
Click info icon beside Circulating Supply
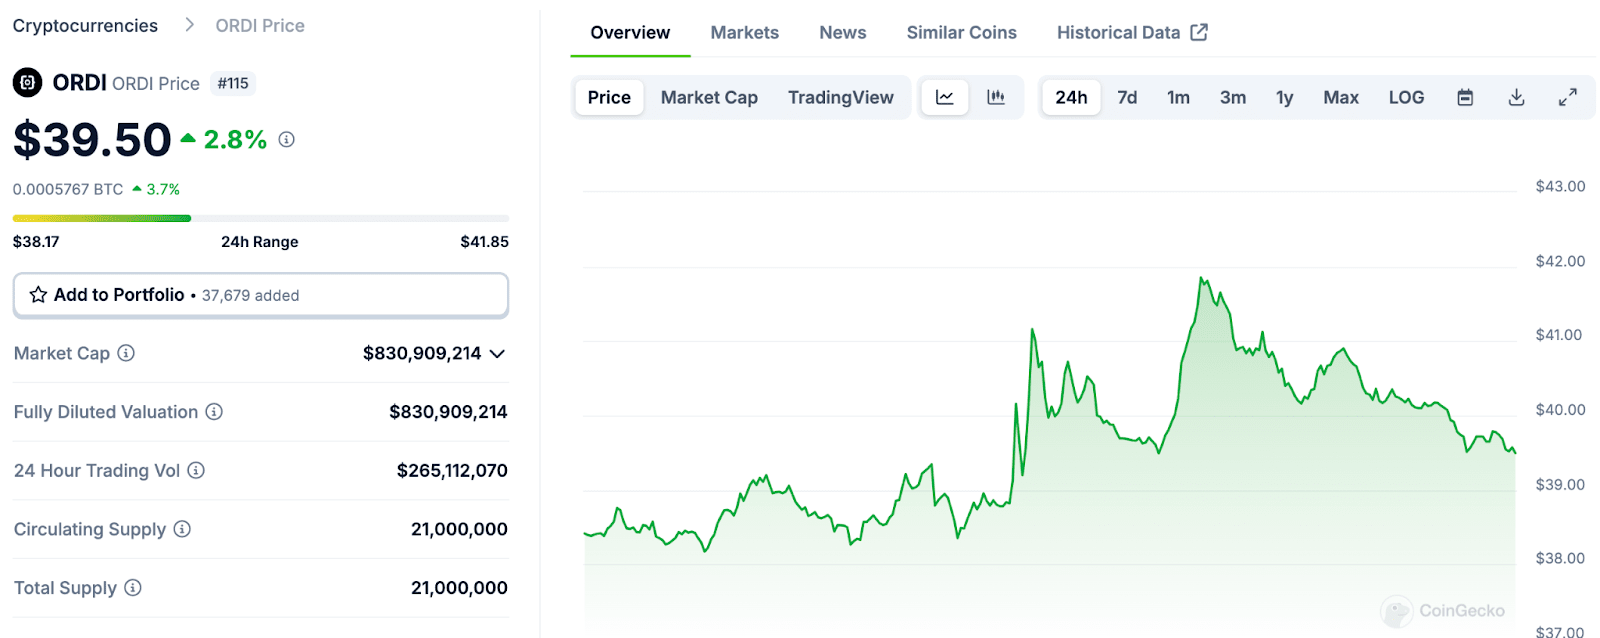click(182, 529)
